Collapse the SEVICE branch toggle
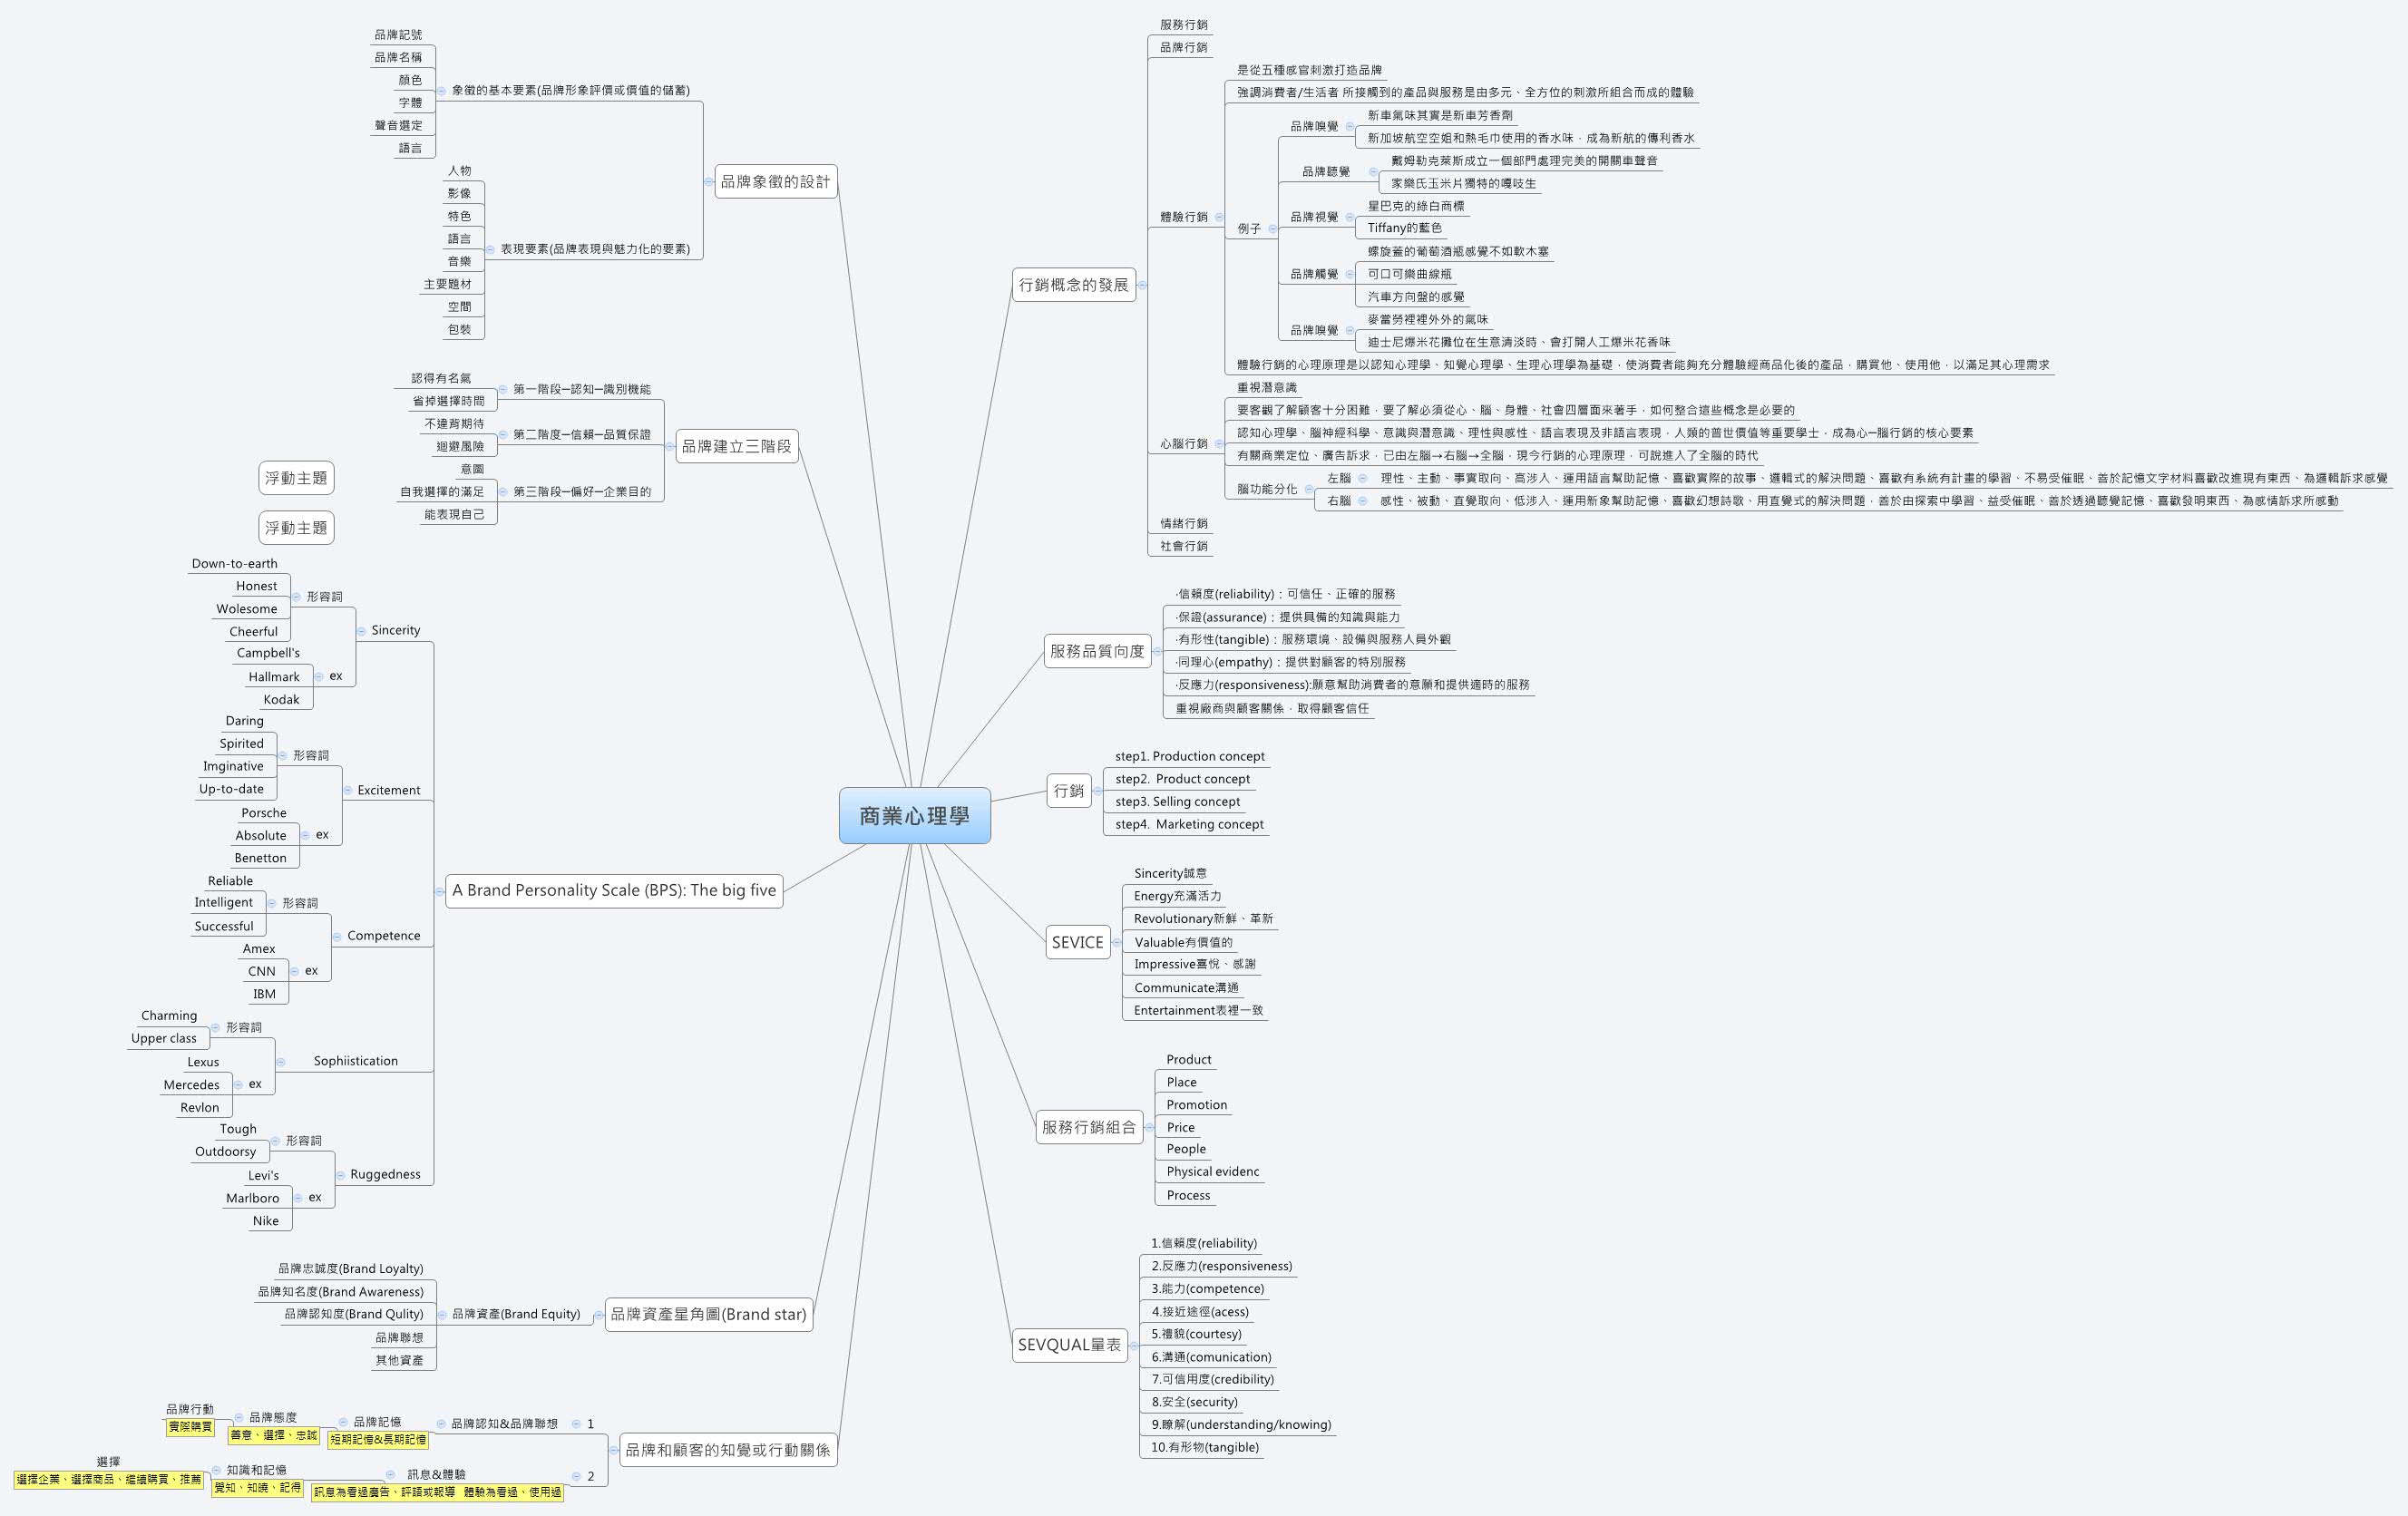The image size is (2408, 1516). pos(1116,942)
